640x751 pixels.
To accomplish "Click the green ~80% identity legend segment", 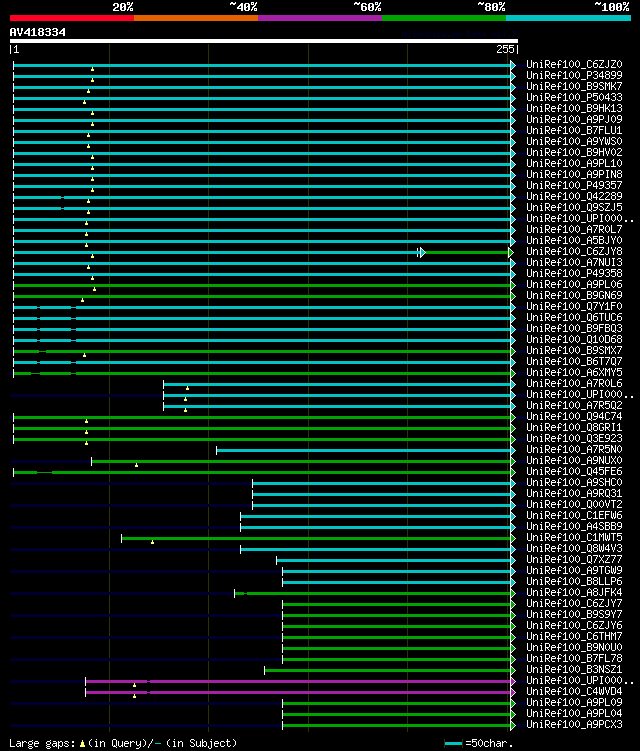I will coord(444,18).
